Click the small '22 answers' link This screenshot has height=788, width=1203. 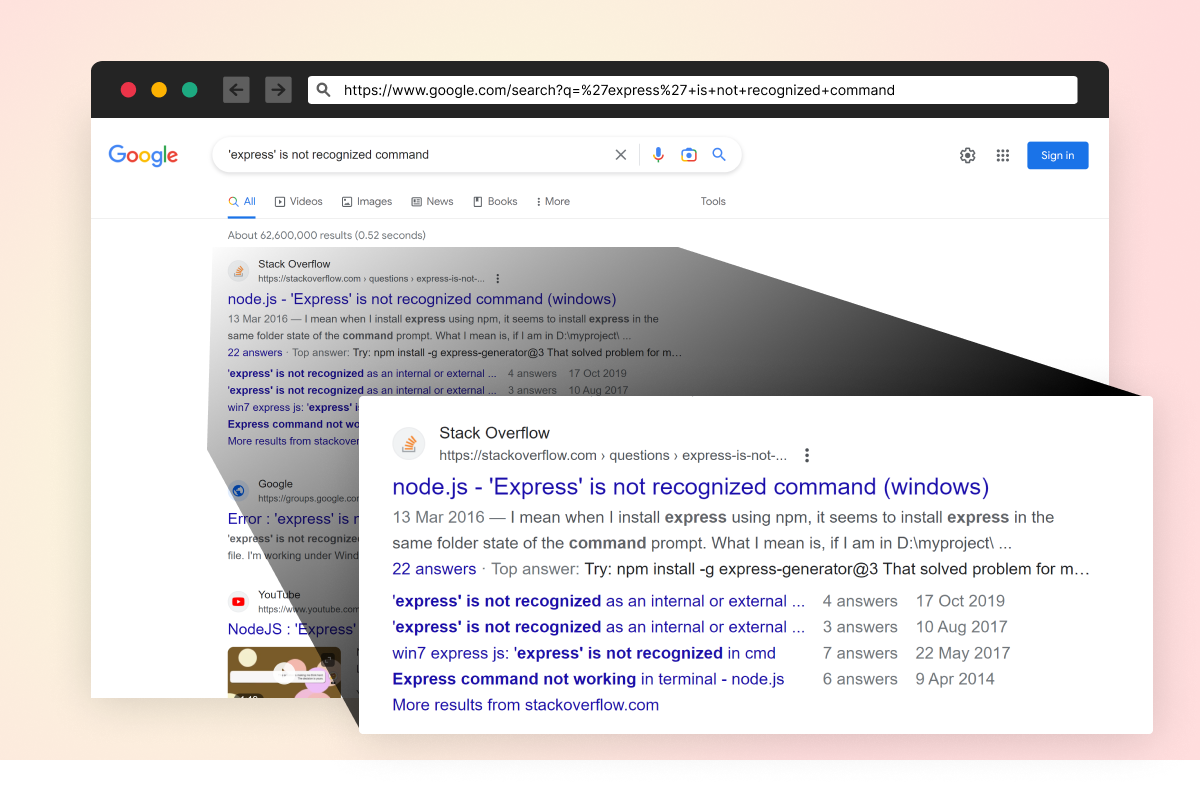coord(255,352)
